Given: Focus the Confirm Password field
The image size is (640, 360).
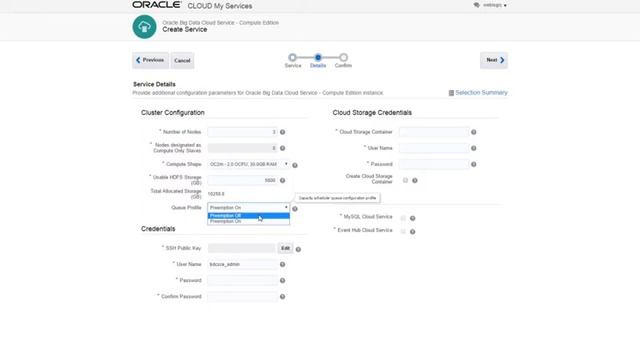Looking at the screenshot, I should pyautogui.click(x=242, y=296).
